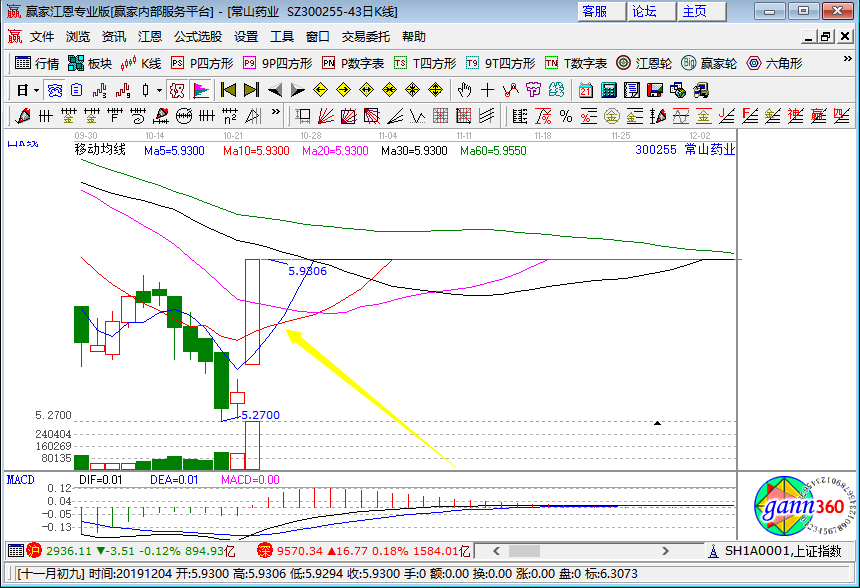Open the calendar 21 icon
This screenshot has height=588, width=860.
(586, 90)
